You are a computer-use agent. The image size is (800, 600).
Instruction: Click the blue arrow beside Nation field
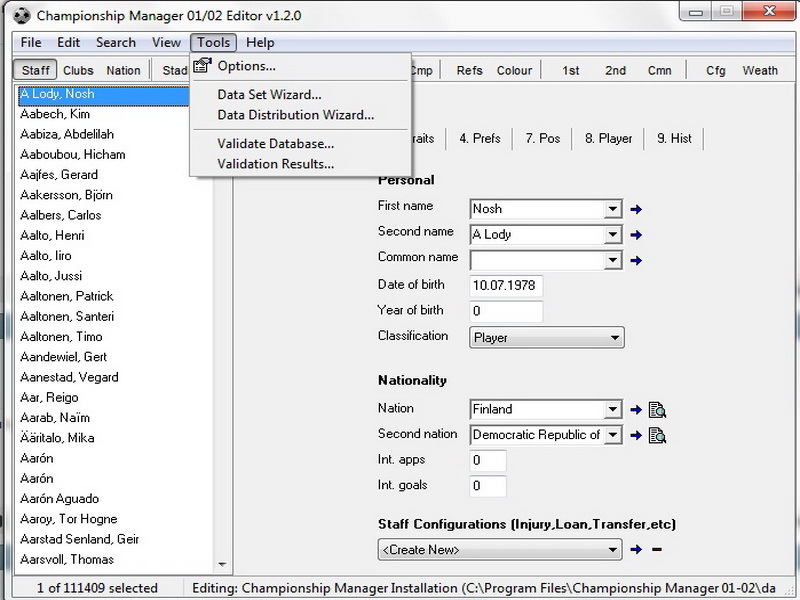coord(636,410)
